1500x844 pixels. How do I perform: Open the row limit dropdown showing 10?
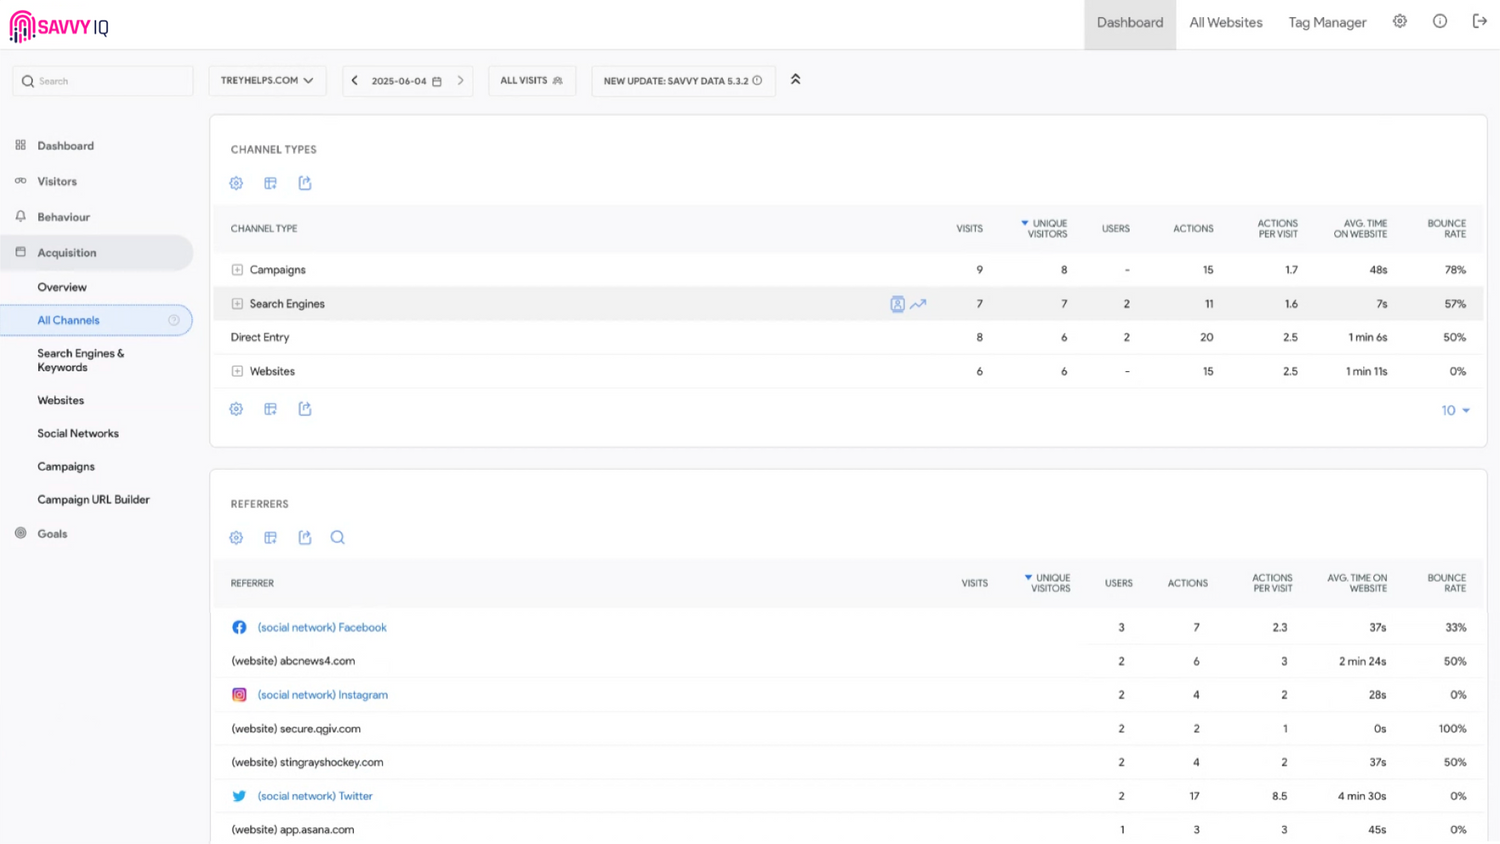click(x=1455, y=411)
